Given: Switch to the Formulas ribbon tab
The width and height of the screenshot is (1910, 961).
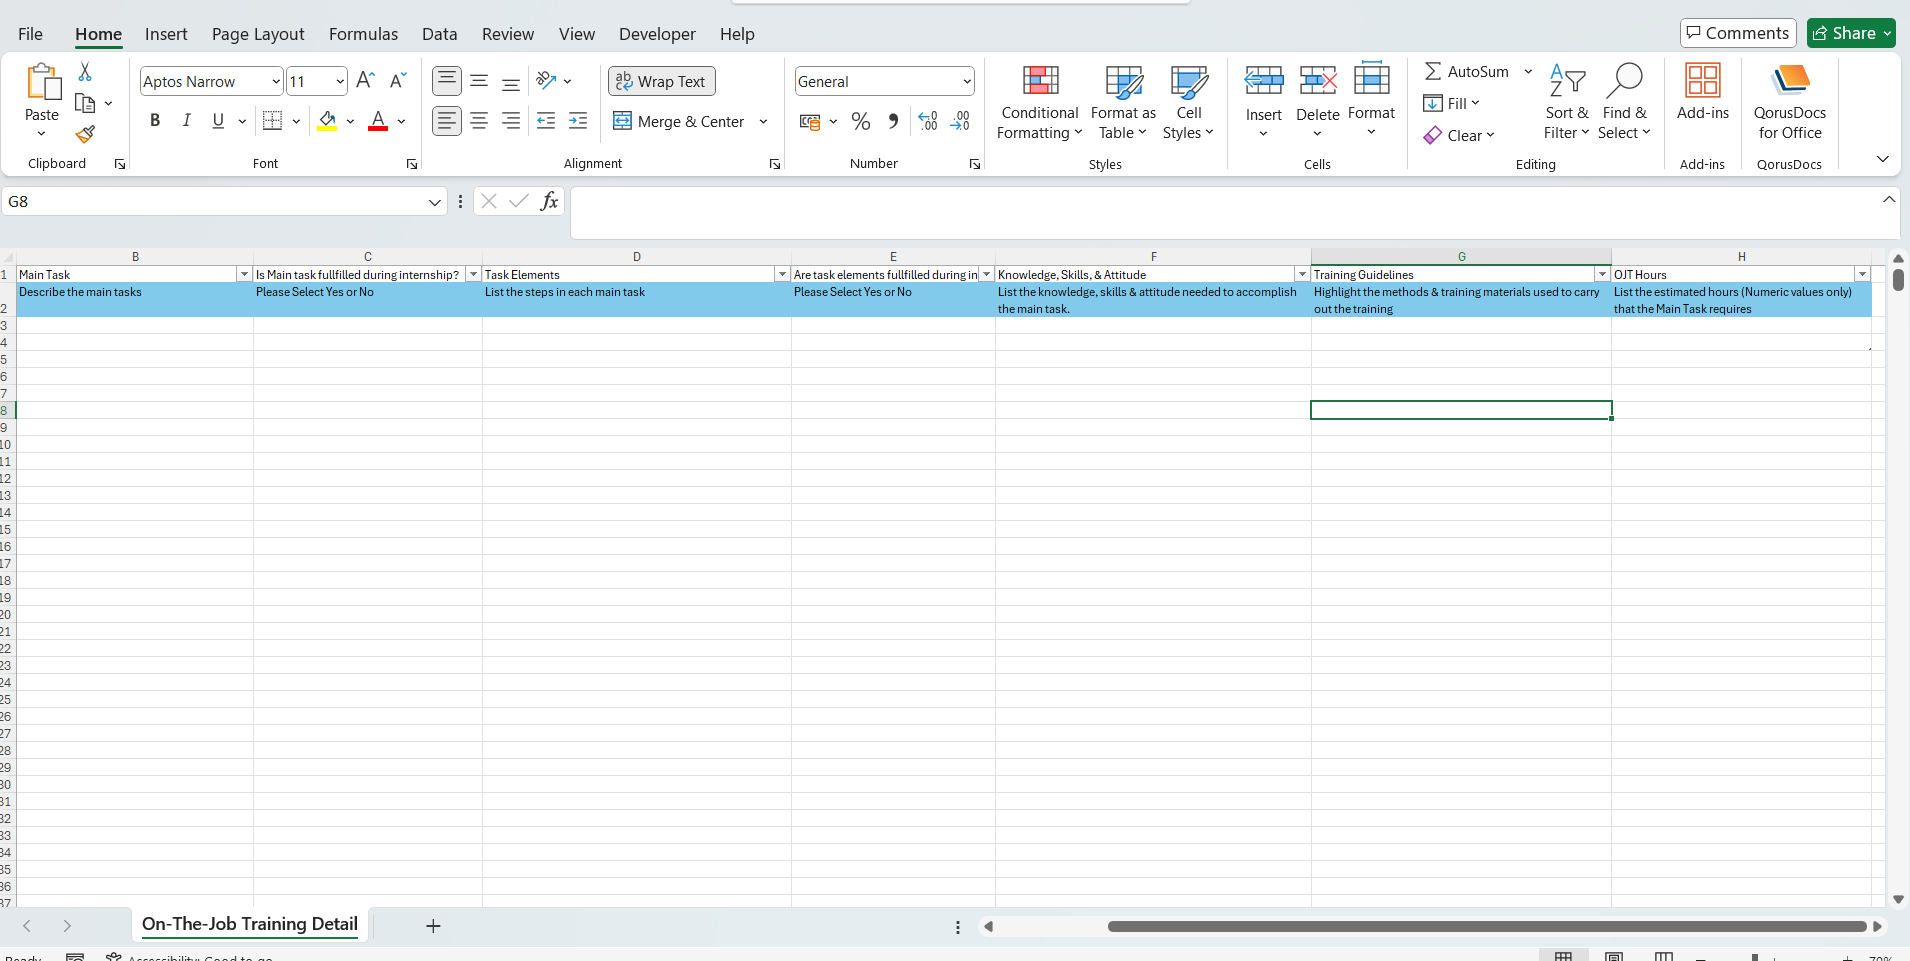Looking at the screenshot, I should click(363, 34).
